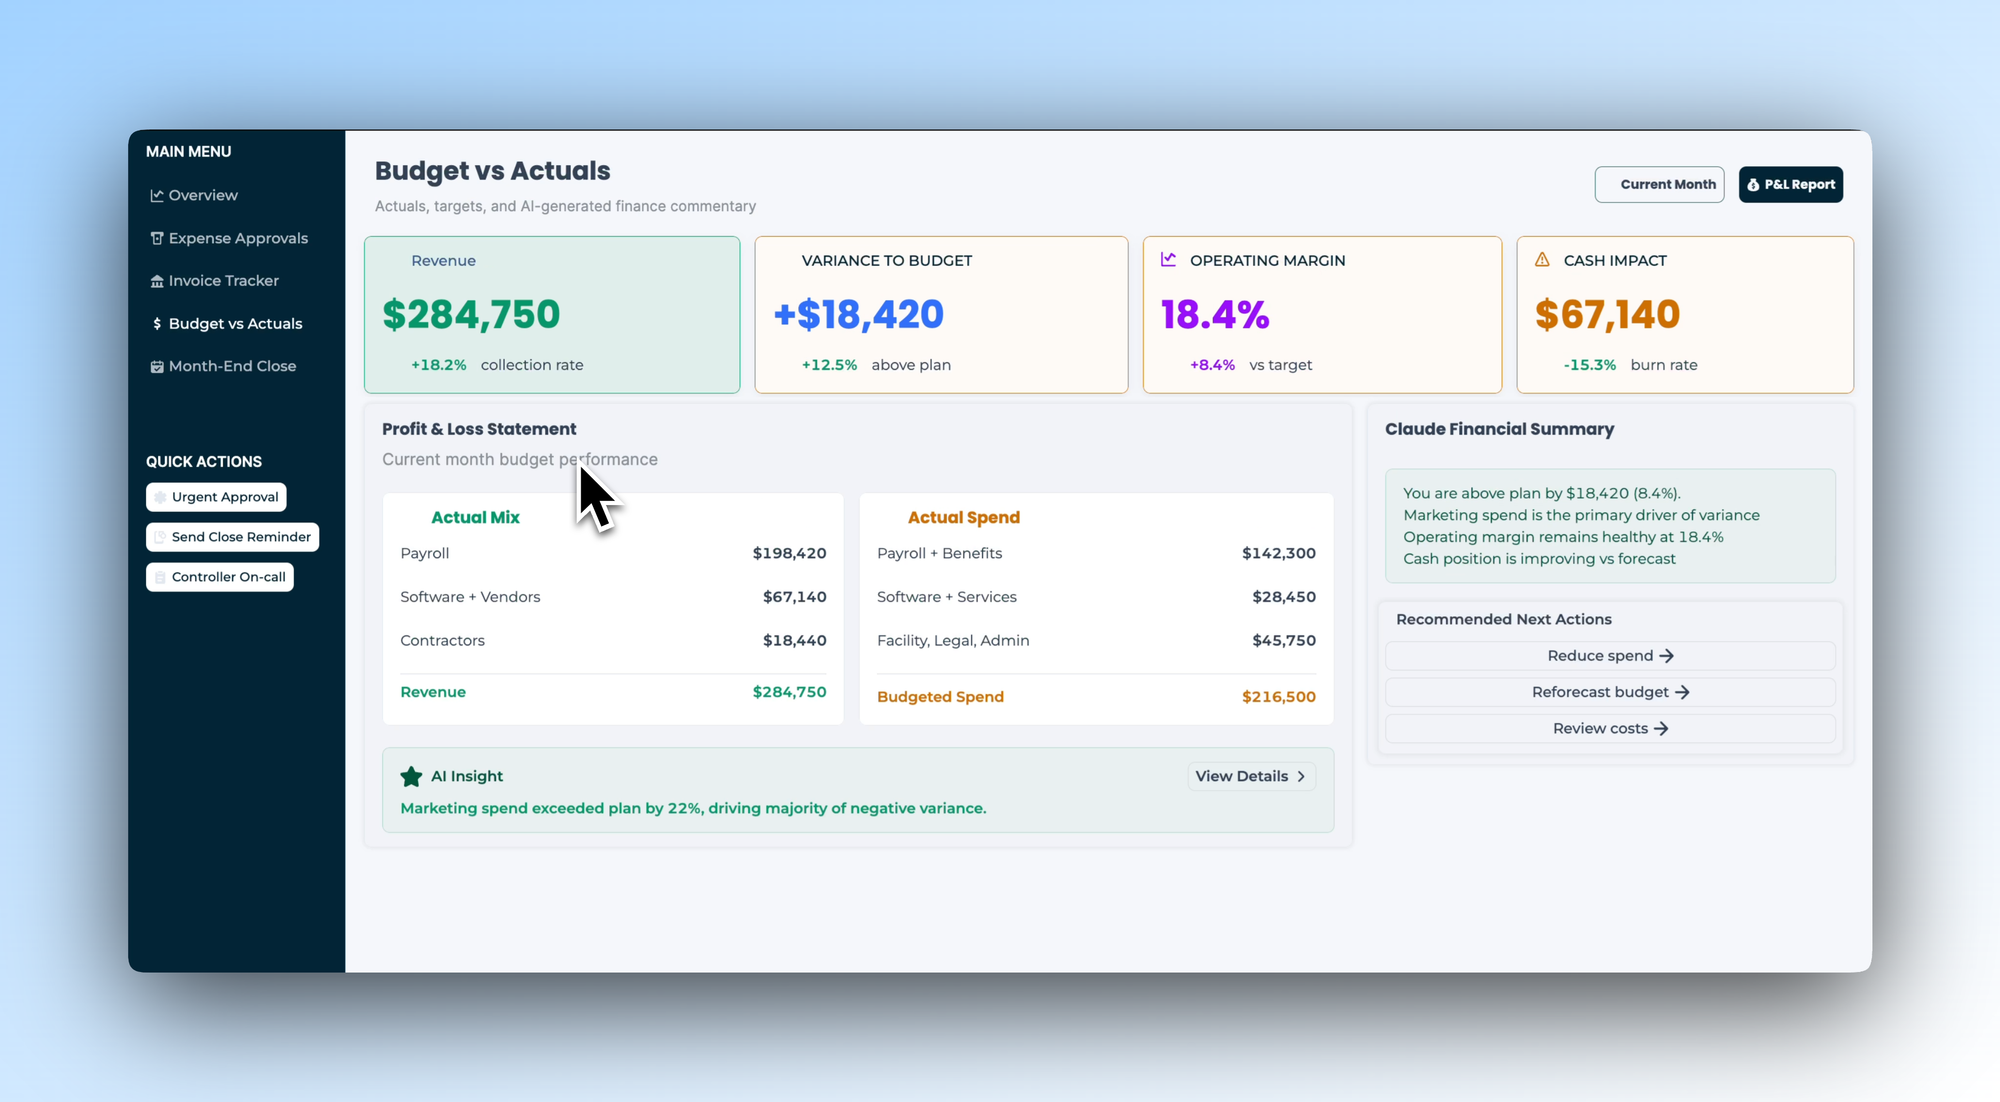Click the Software + Vendors row
This screenshot has width=2000, height=1102.
(x=613, y=598)
